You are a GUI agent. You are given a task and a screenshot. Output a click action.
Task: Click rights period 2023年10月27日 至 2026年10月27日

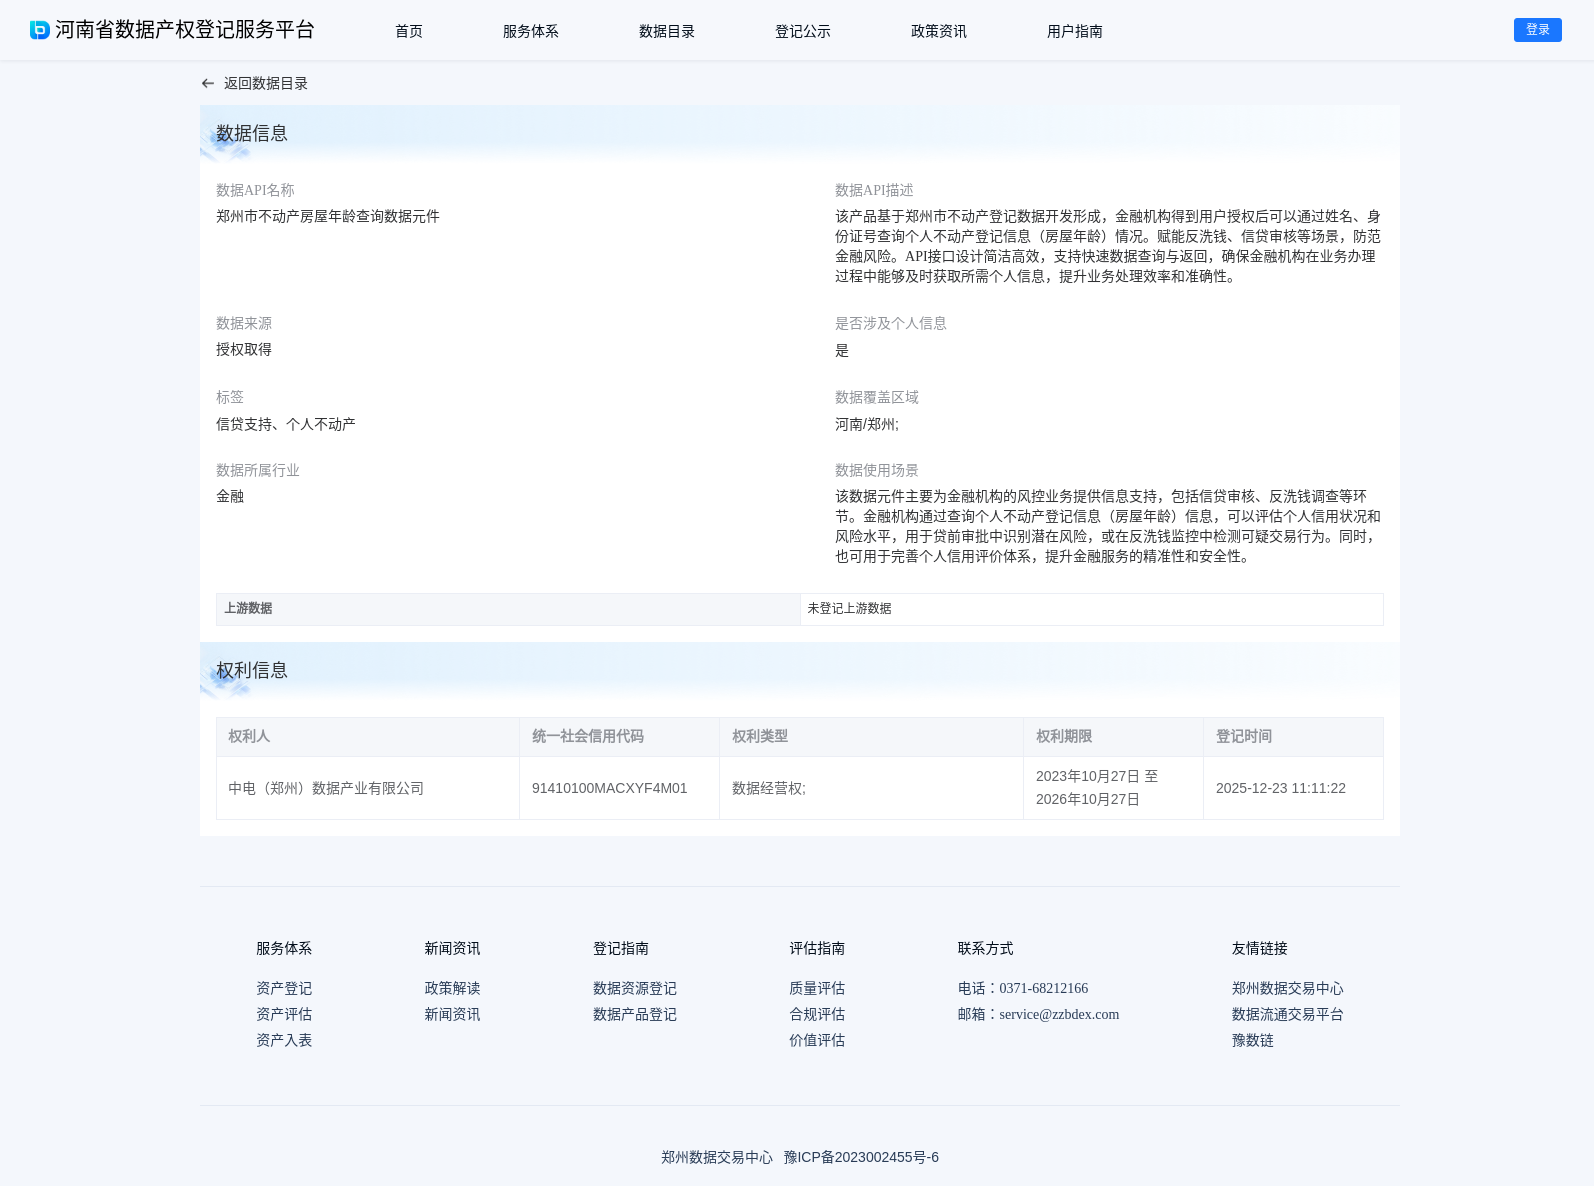pyautogui.click(x=1097, y=788)
